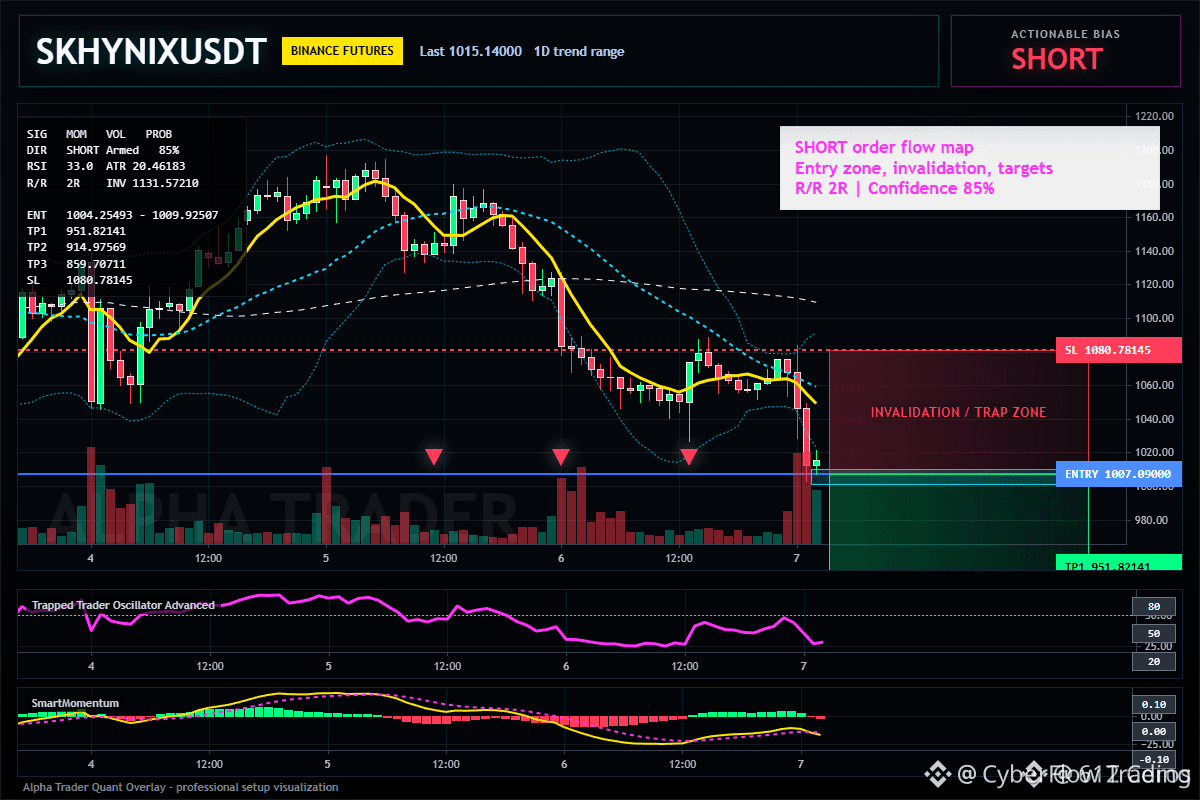Click the RSI 33.0 ATR 20.46183 row
This screenshot has height=800, width=1200.
click(106, 166)
